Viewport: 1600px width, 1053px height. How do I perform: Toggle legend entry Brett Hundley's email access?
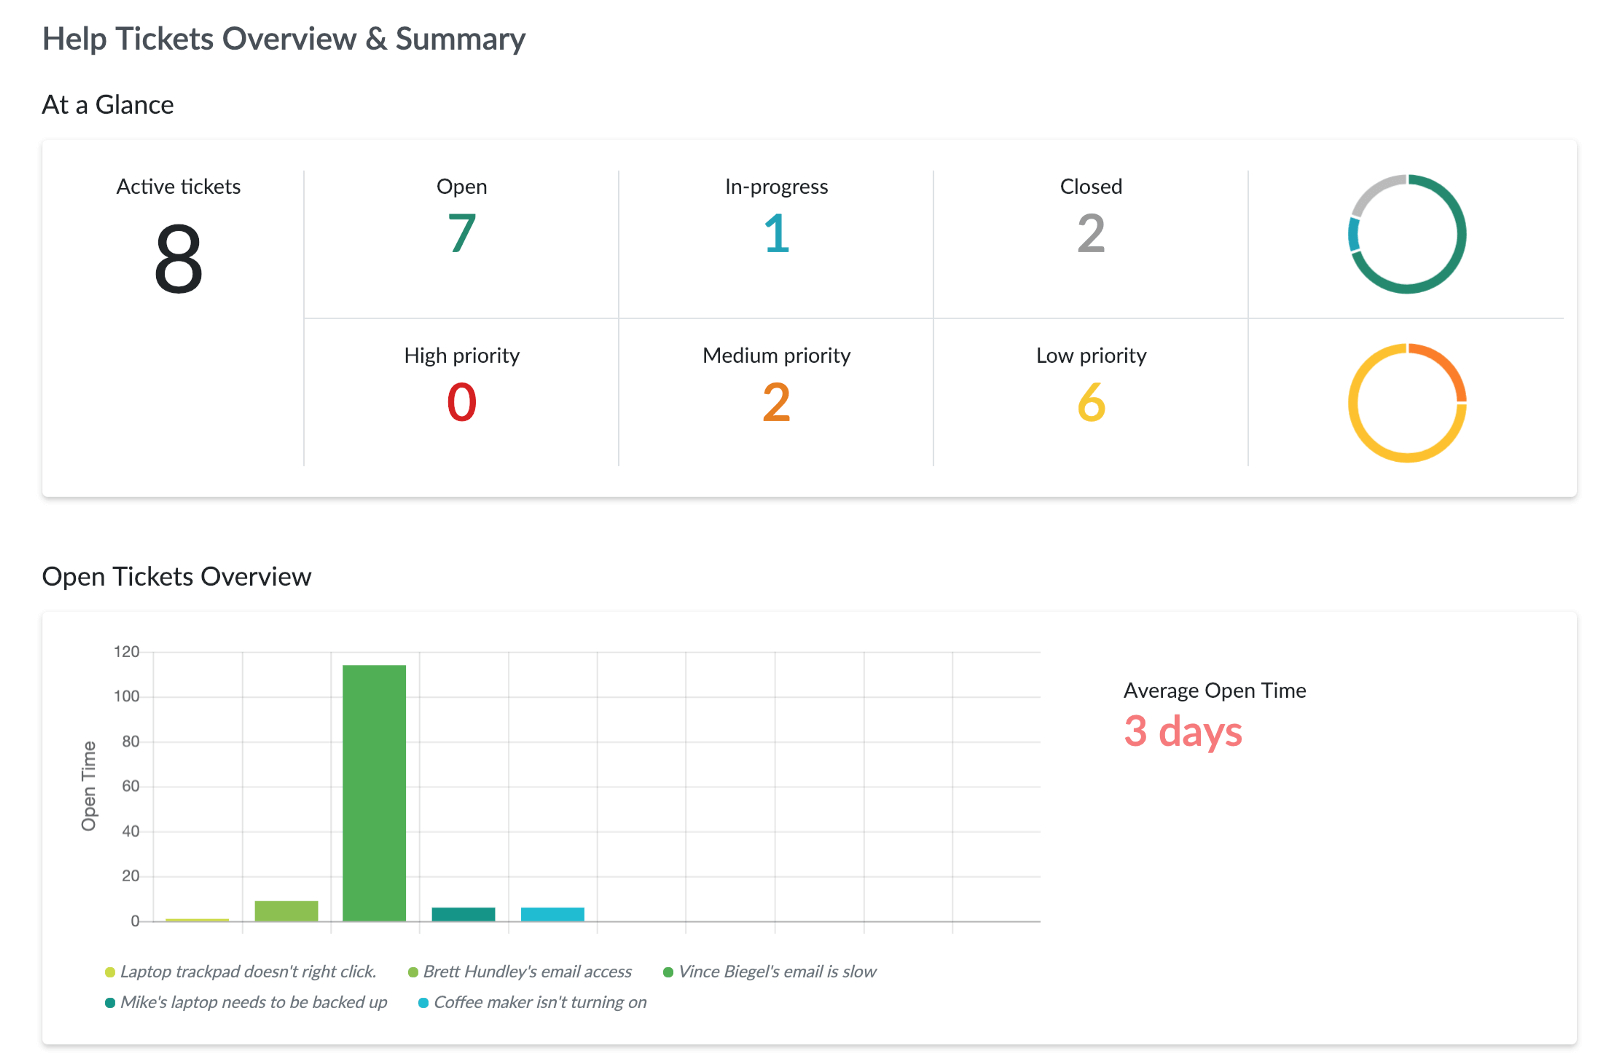click(520, 972)
